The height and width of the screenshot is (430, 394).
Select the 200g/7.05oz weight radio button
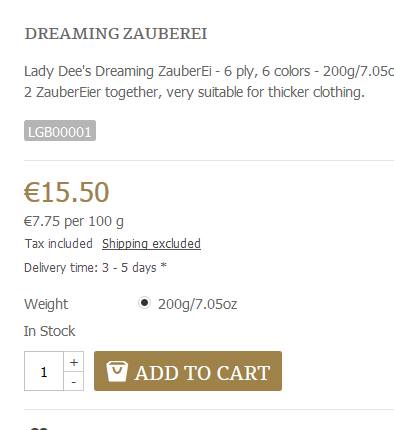(144, 303)
